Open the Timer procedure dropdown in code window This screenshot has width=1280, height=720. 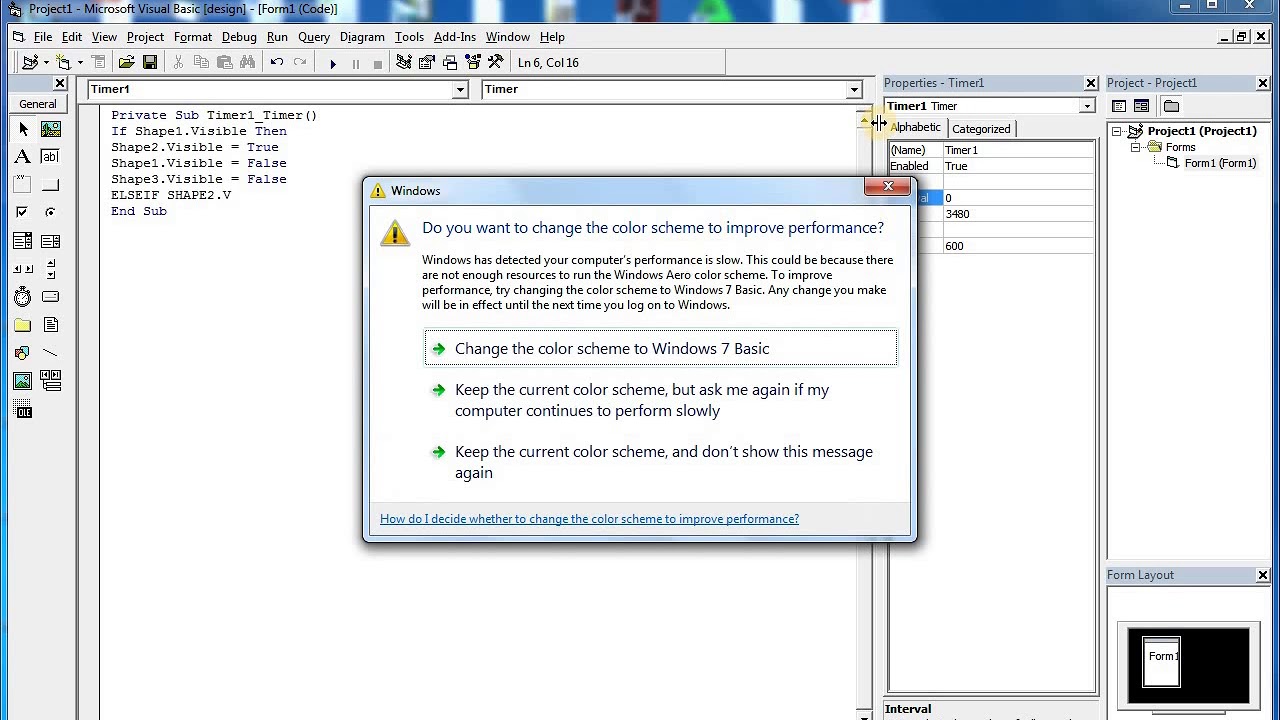pos(854,90)
